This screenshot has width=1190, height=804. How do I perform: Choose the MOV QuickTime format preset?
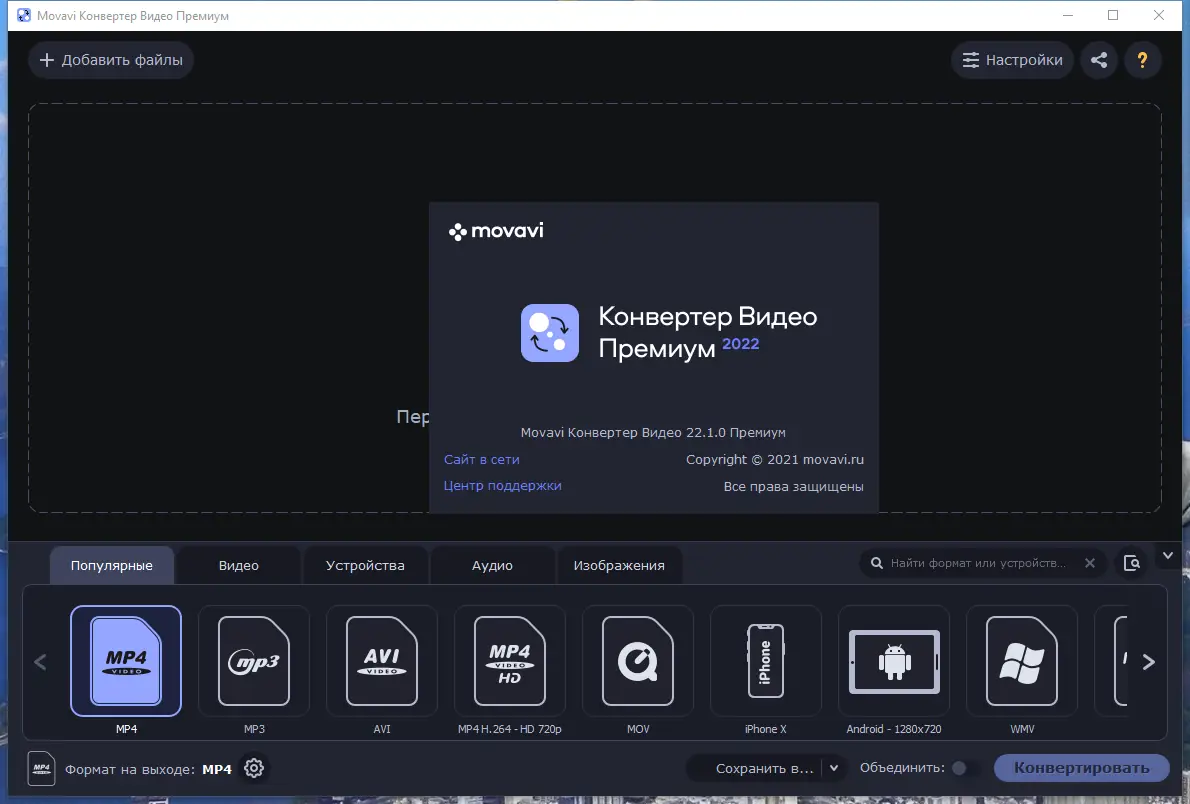click(x=637, y=661)
